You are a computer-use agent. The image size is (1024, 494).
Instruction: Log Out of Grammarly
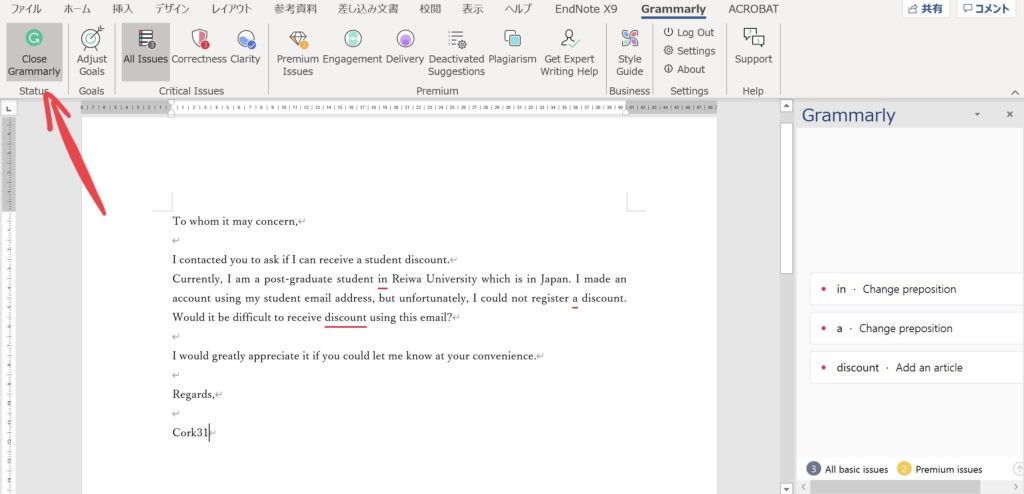[689, 32]
